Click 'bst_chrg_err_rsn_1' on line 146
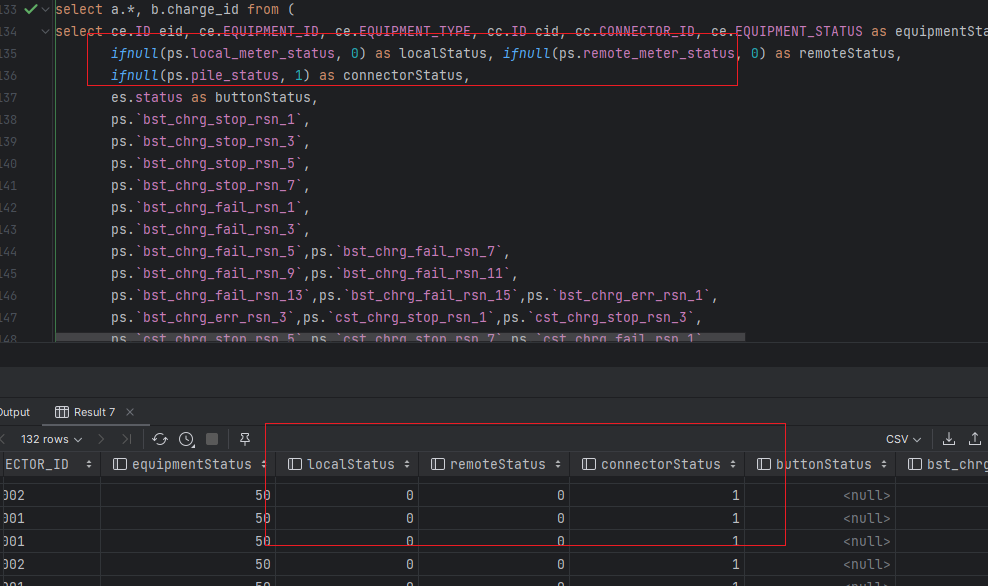 [x=631, y=296]
